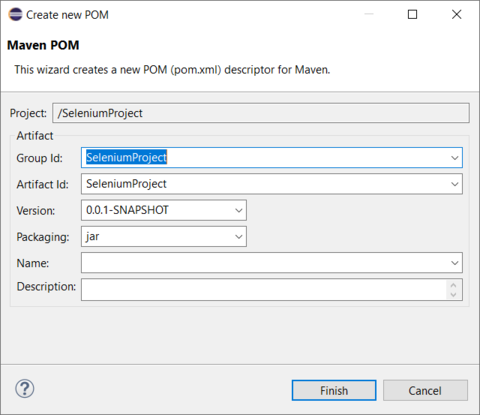Click the Eclipse icon in title bar
The image size is (480, 415).
pos(15,14)
